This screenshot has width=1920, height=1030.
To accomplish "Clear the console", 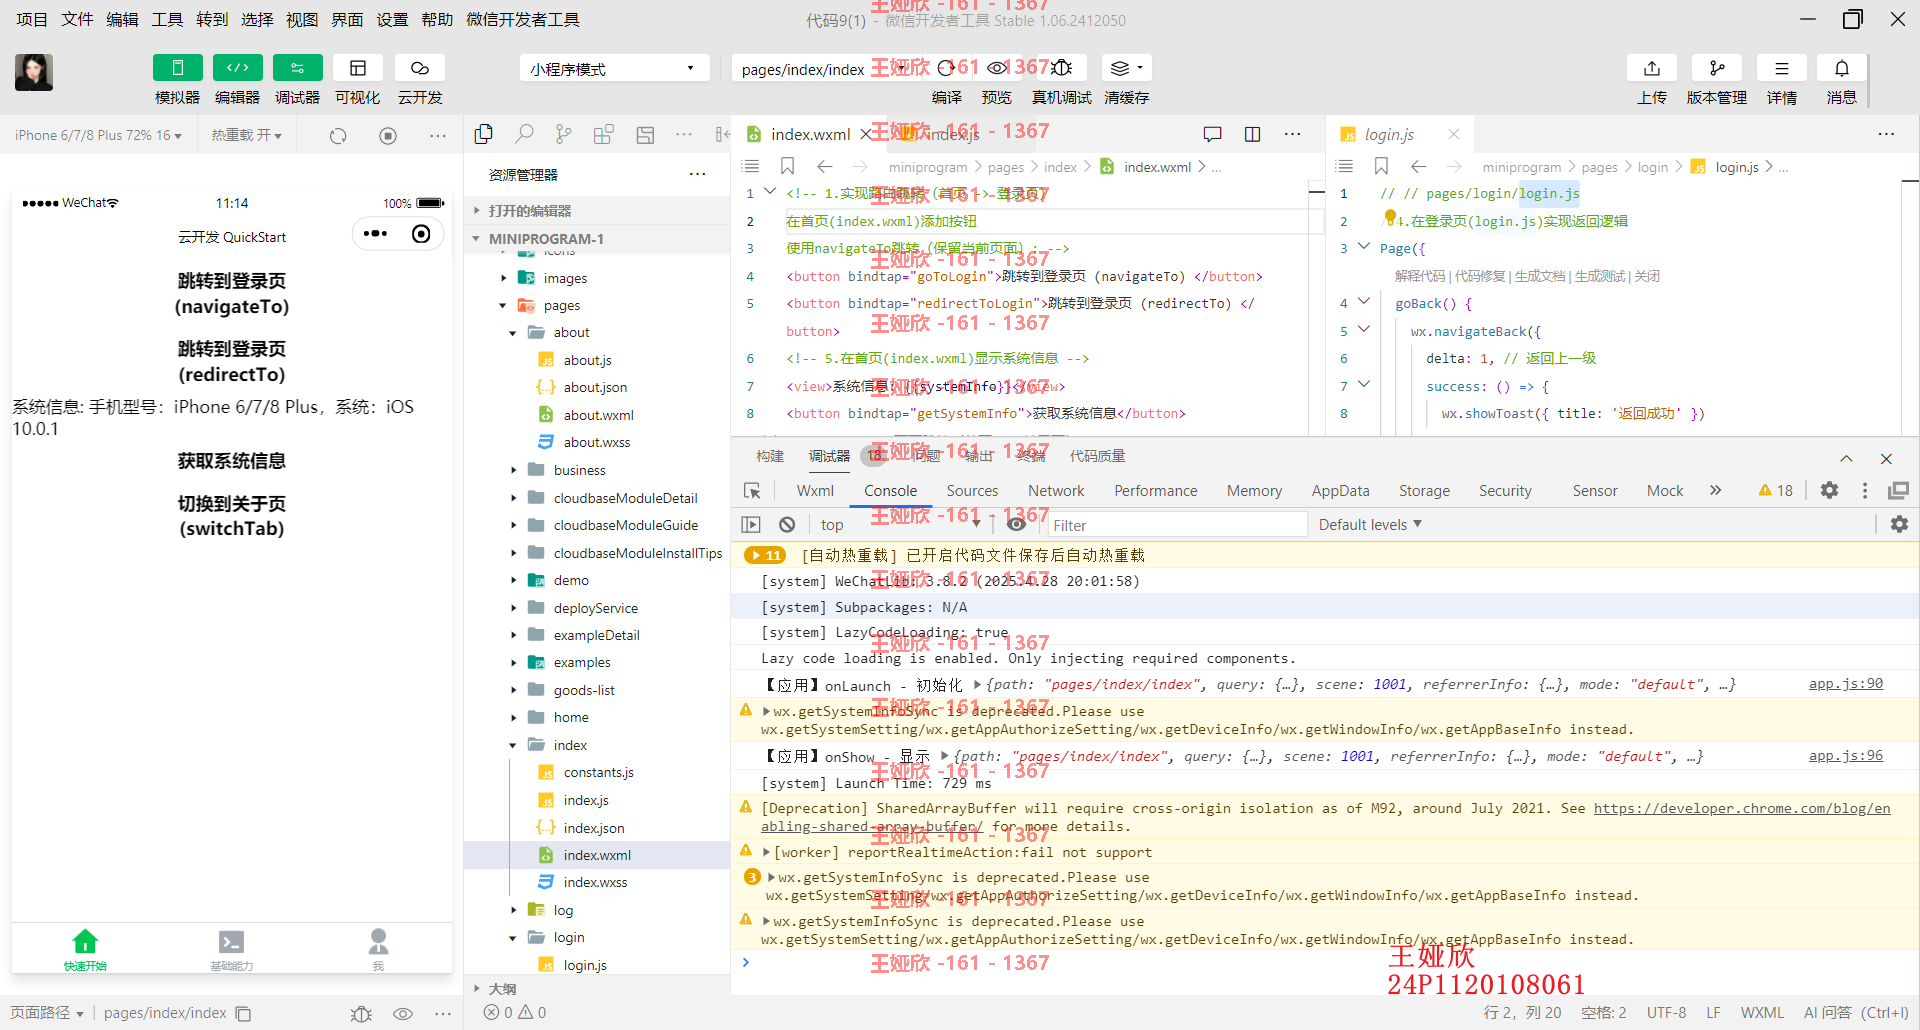I will (x=787, y=524).
